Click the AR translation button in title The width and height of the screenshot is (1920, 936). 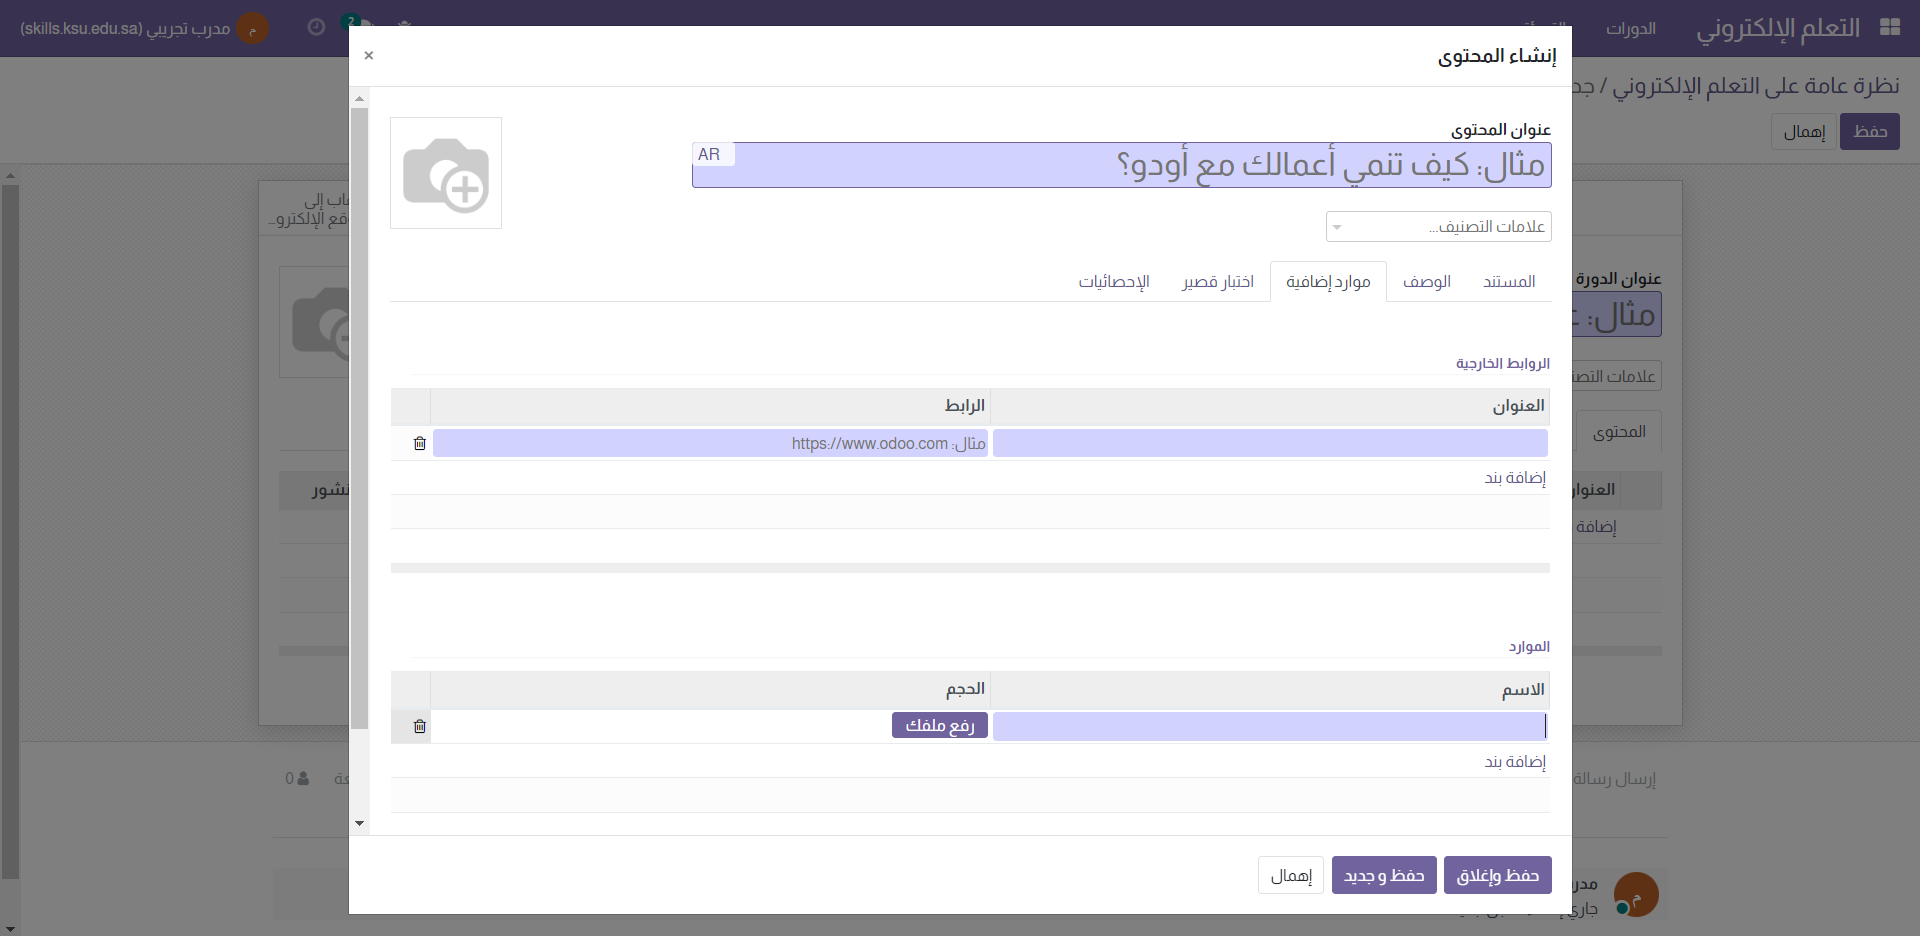tap(710, 154)
